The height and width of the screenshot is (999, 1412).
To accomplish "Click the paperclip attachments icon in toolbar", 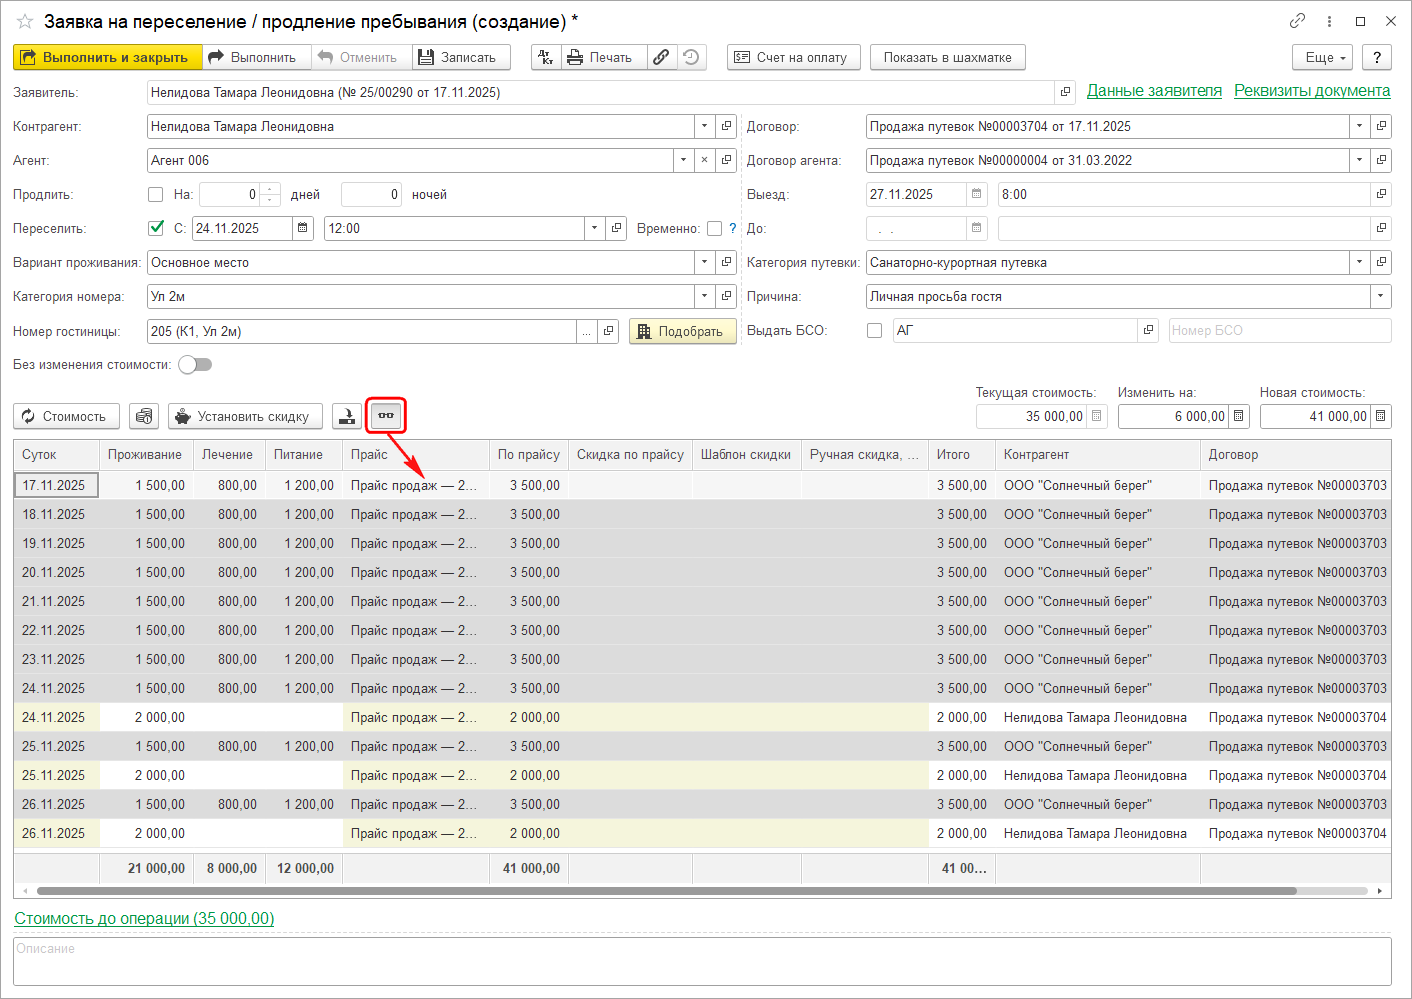I will (661, 58).
